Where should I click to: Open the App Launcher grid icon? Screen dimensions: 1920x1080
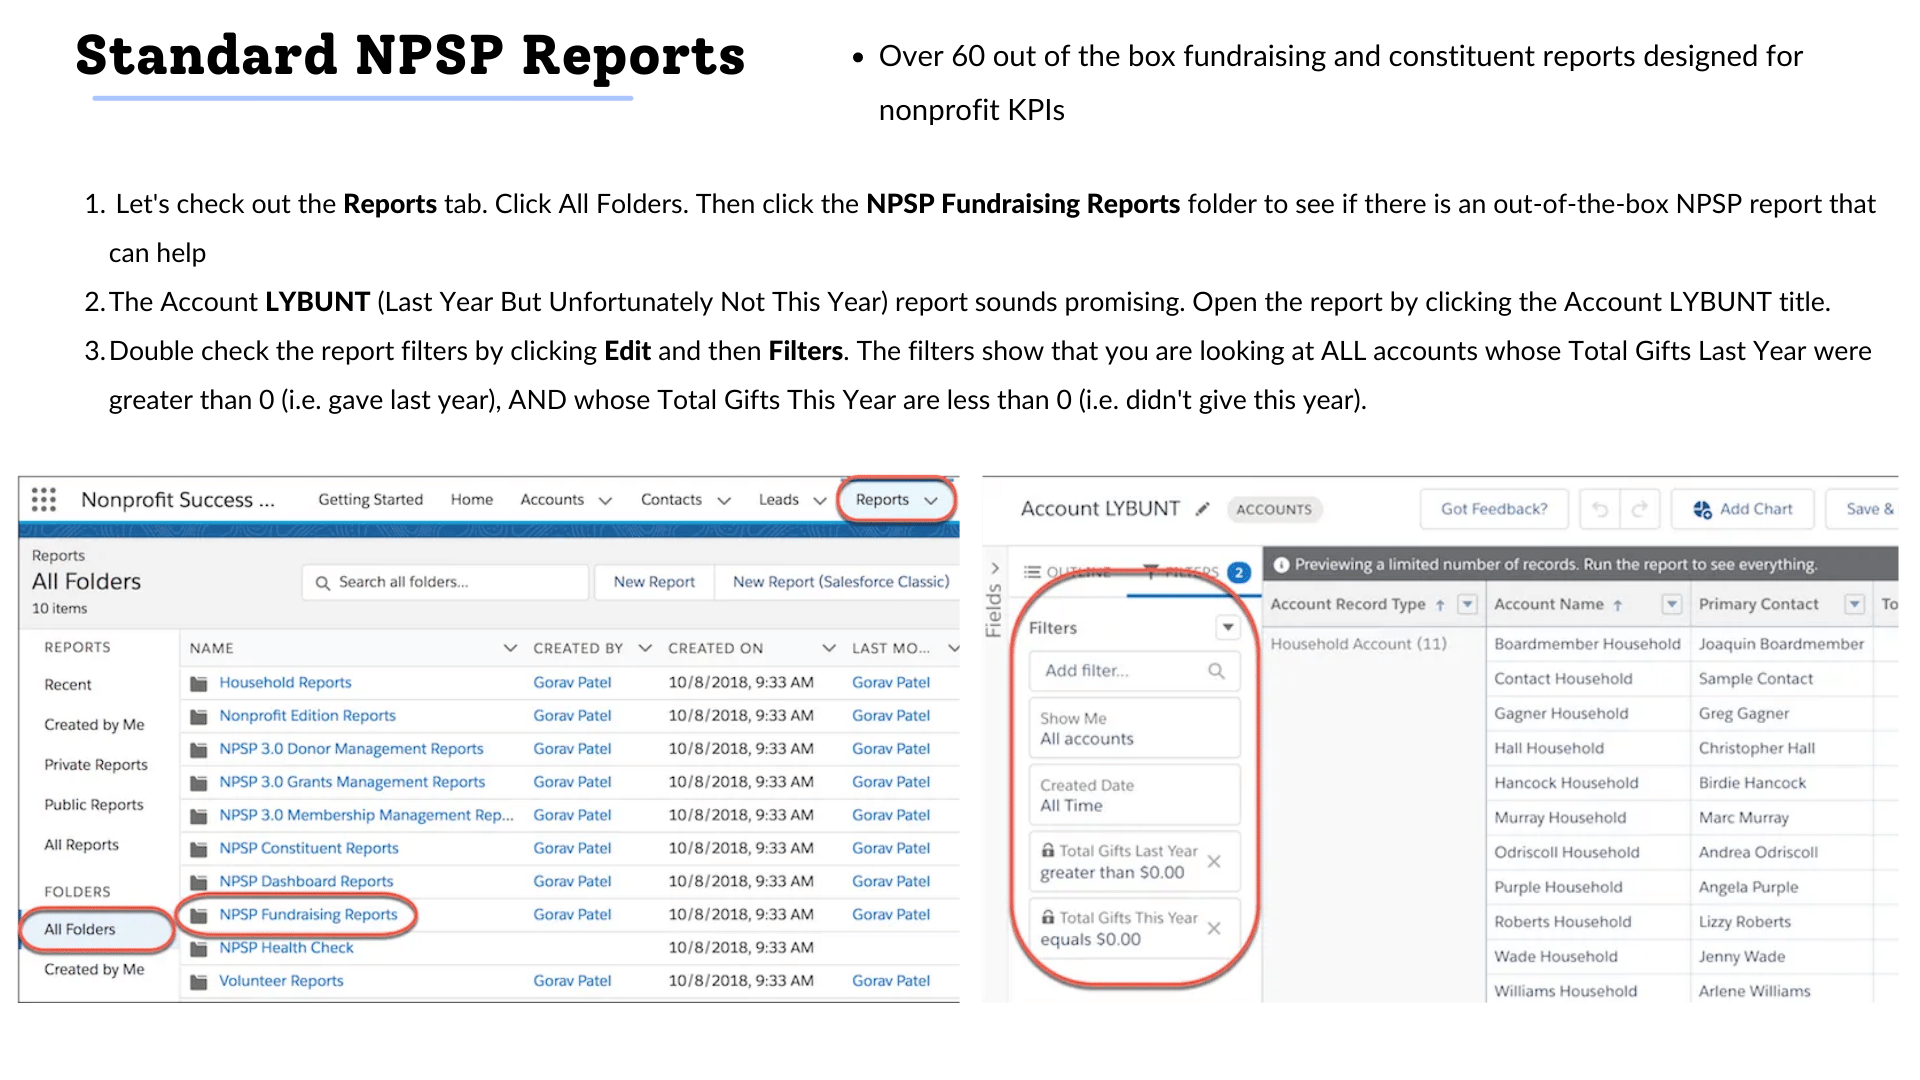43,499
